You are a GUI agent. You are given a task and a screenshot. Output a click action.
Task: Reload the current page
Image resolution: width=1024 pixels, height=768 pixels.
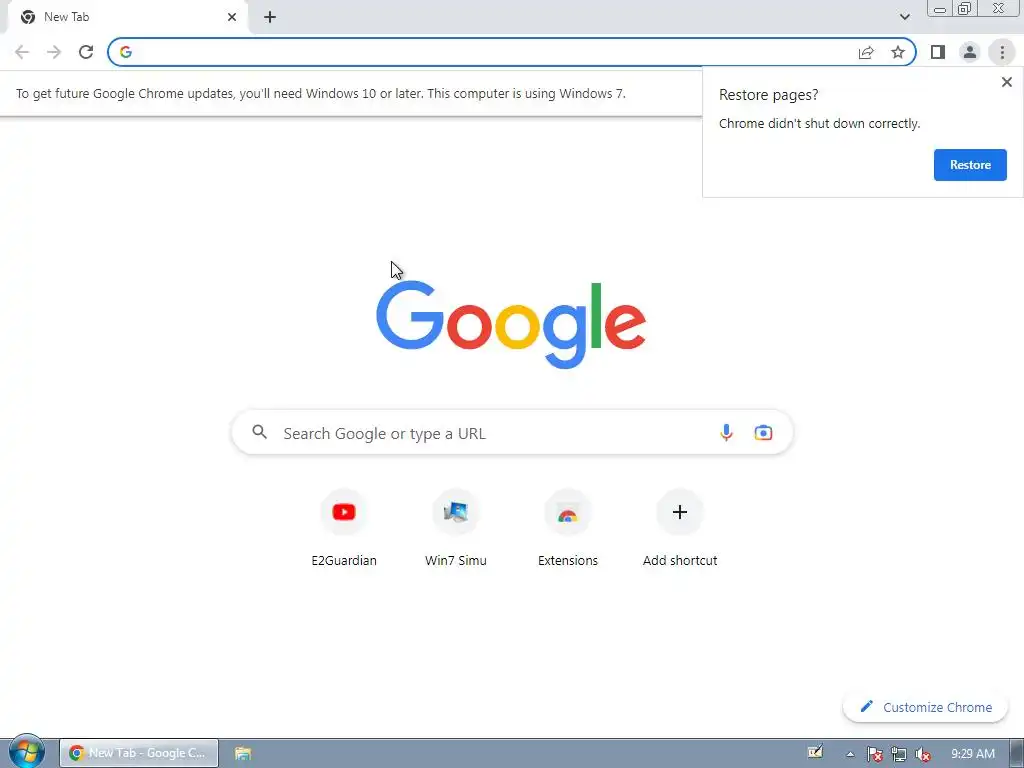click(x=86, y=52)
